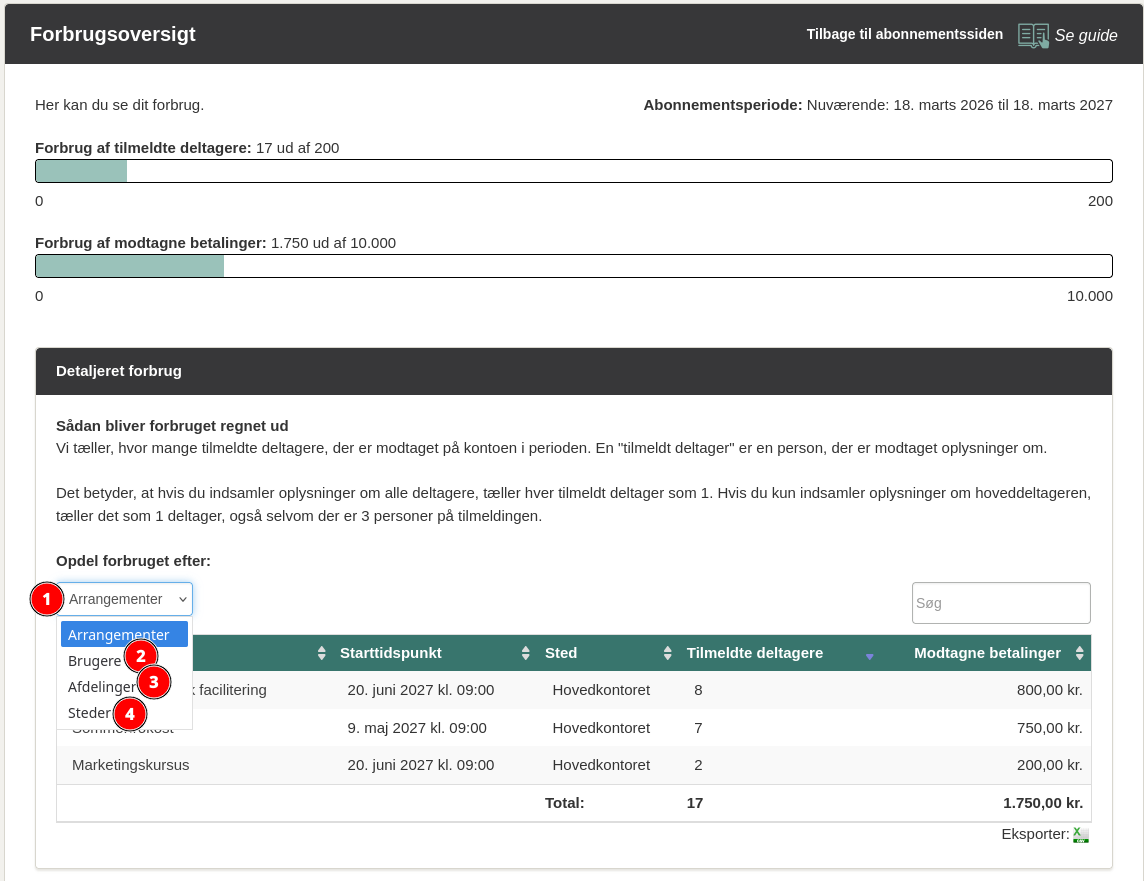
Task: Open the Opdel forbruget efter dropdown
Action: (125, 599)
